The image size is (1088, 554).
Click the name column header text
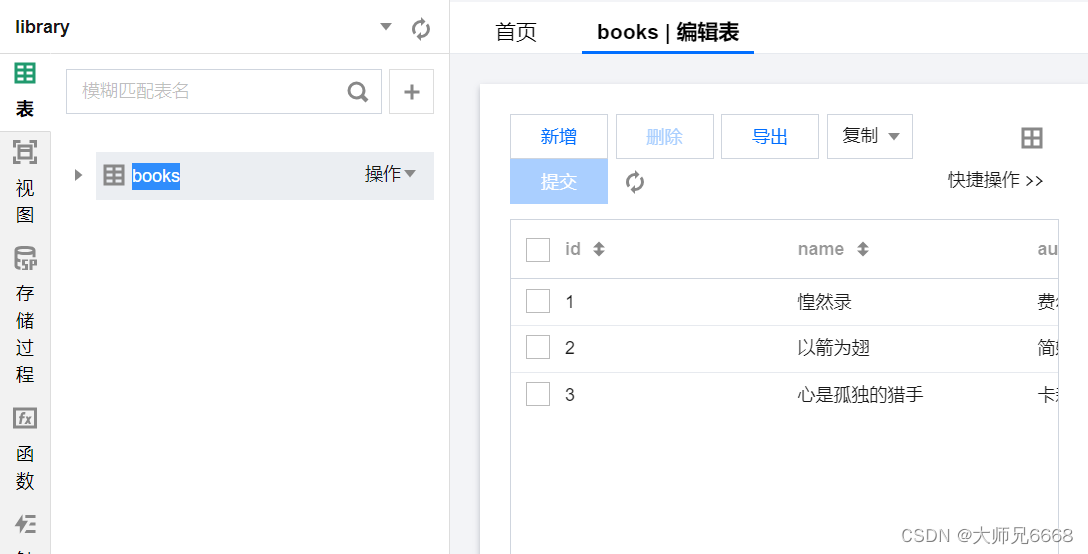click(821, 249)
